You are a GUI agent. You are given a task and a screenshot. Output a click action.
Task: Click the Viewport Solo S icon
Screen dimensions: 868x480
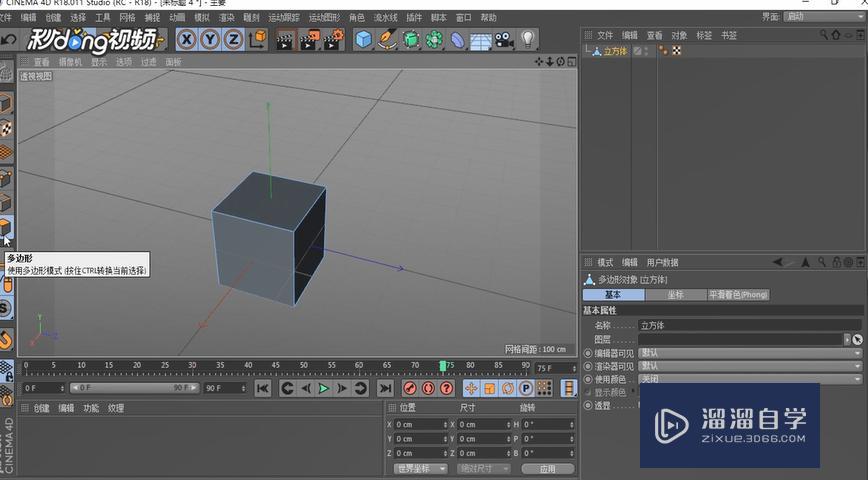pos(6,308)
